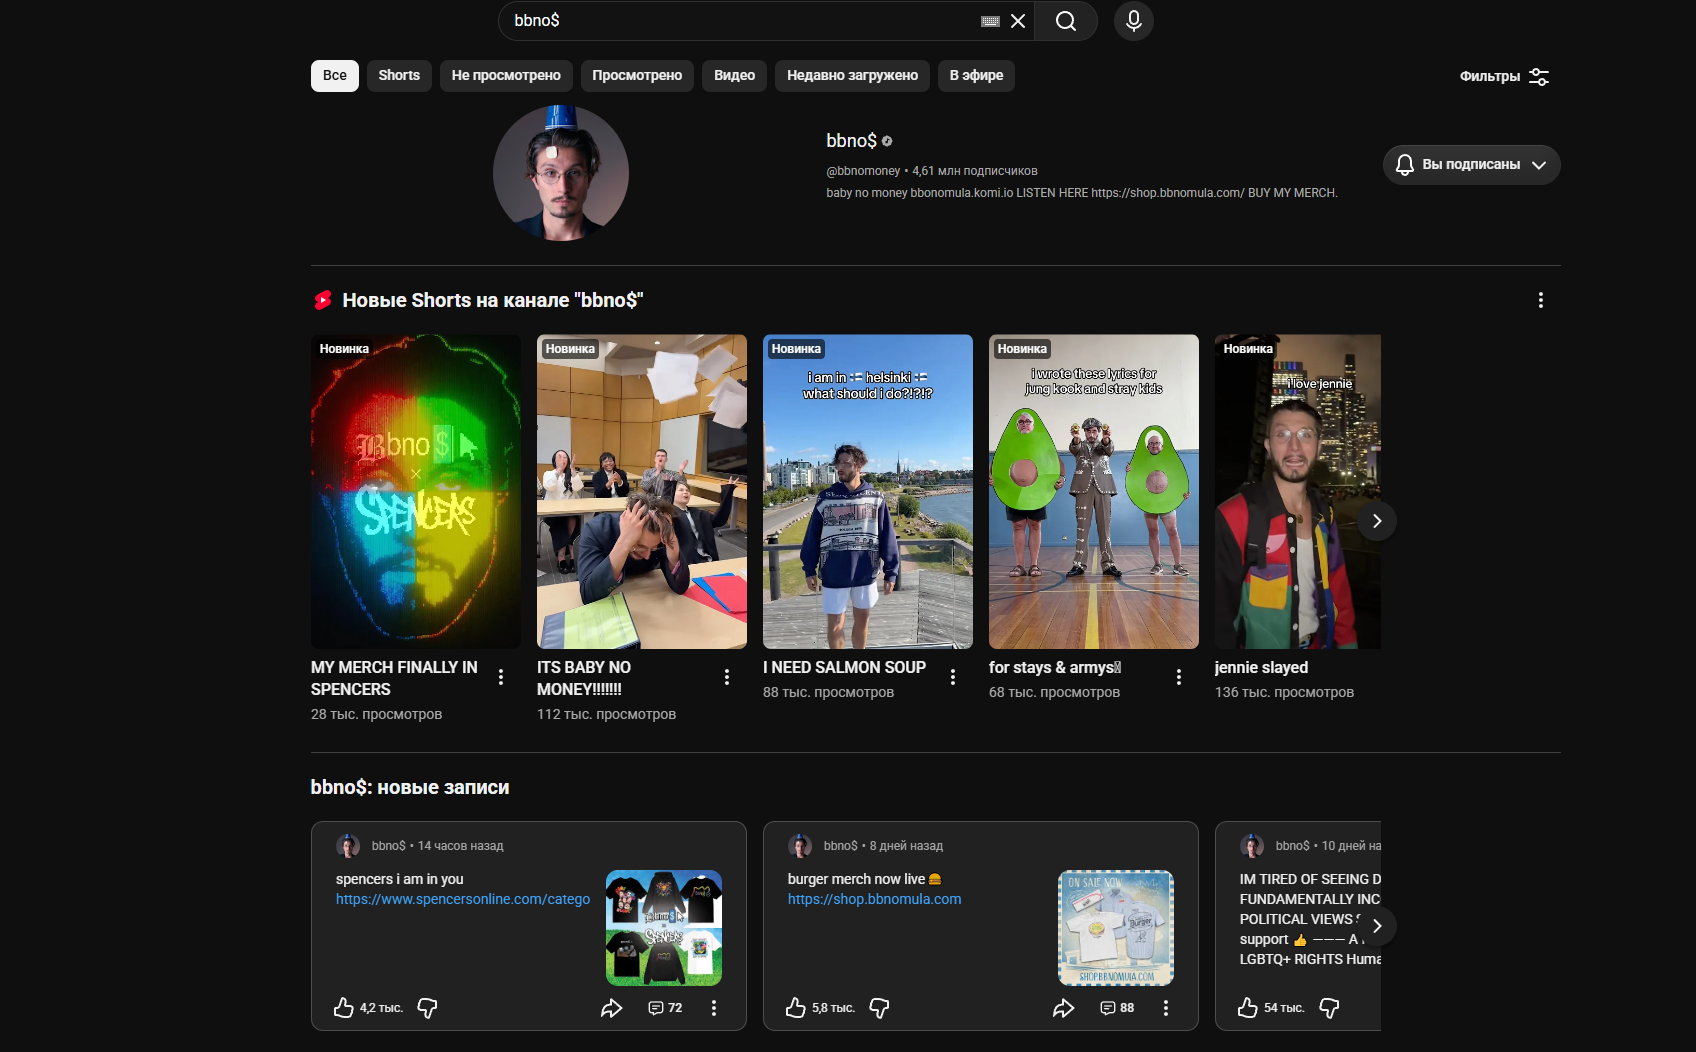
Task: Click the '8 дней назад' post timestamp
Action: pos(906,846)
